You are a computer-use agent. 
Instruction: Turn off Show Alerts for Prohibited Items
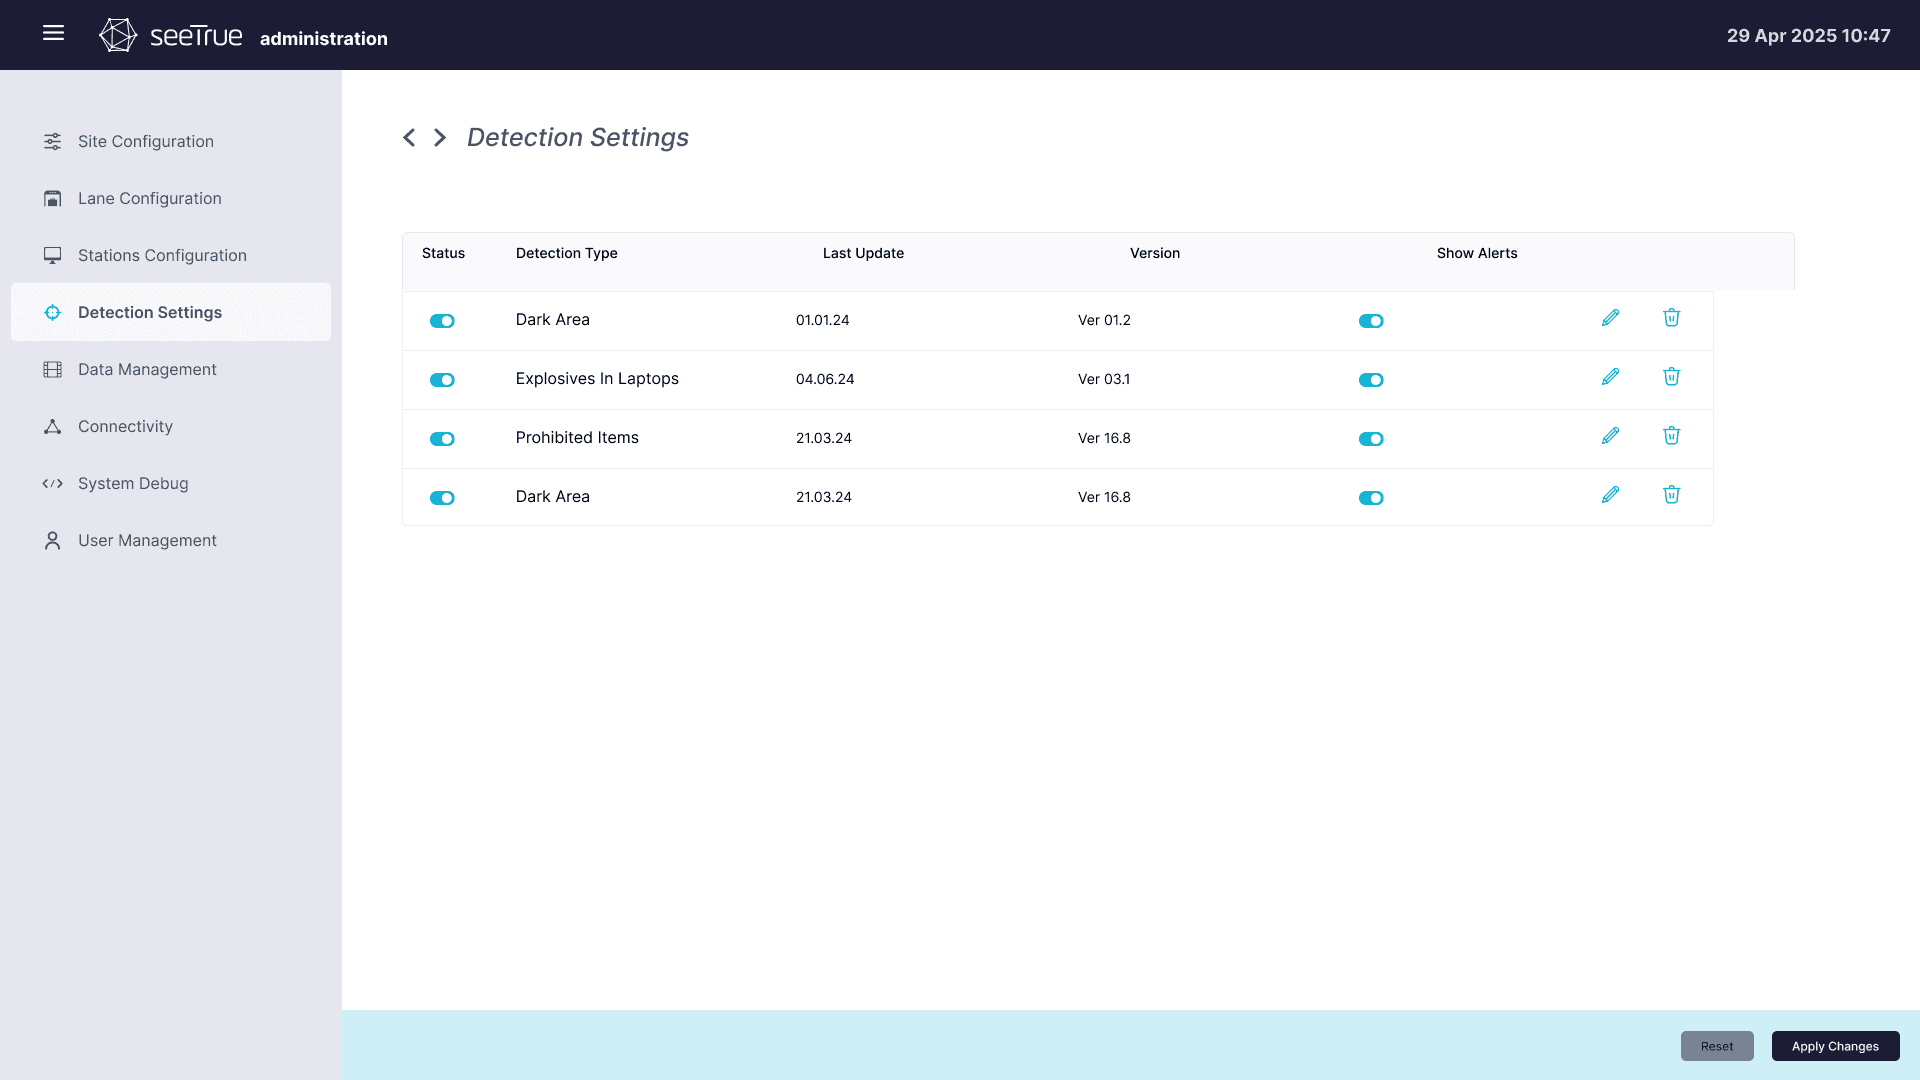[1371, 439]
